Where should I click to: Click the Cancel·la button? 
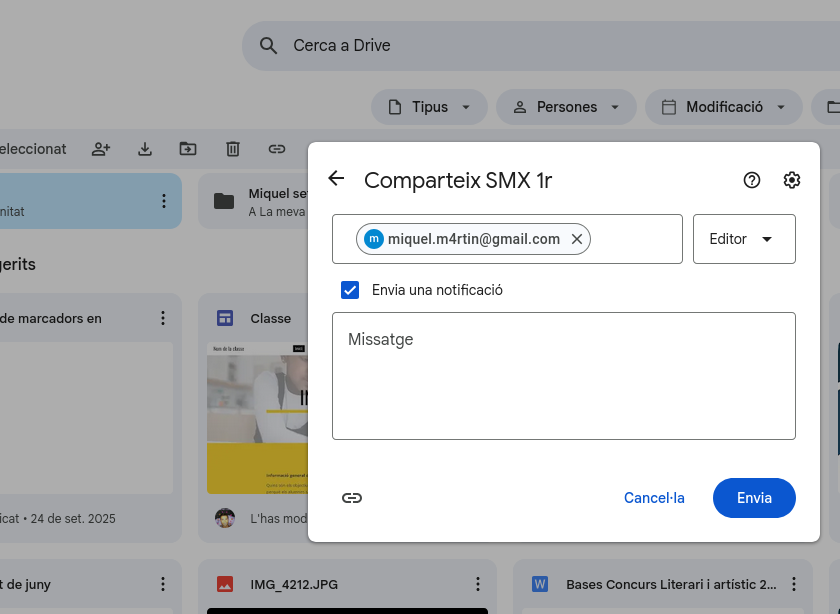(654, 498)
